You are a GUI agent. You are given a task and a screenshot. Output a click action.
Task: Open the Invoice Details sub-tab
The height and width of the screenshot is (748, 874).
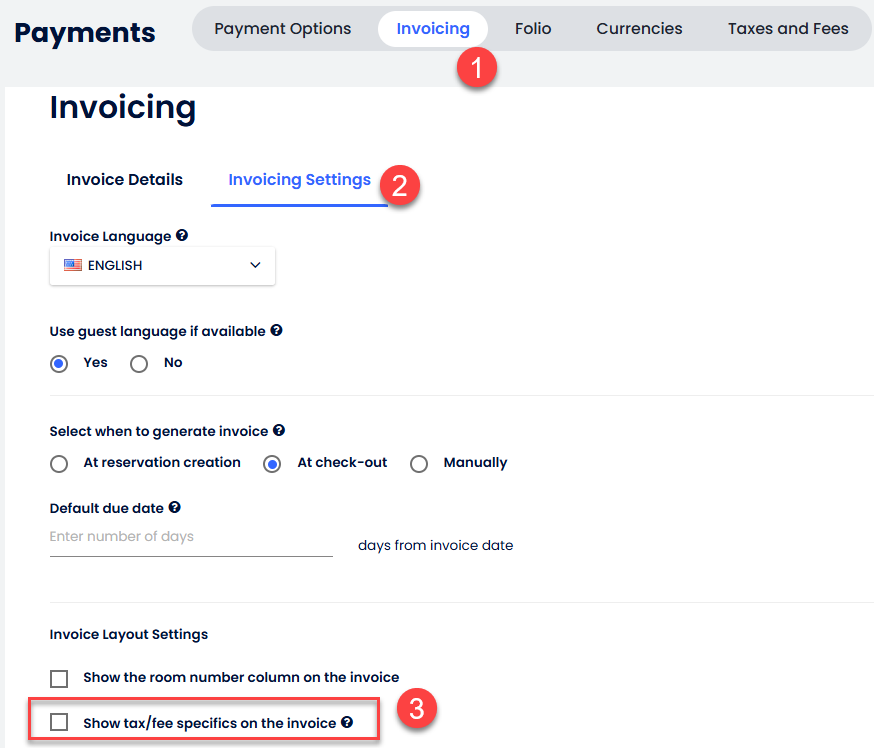(x=125, y=180)
